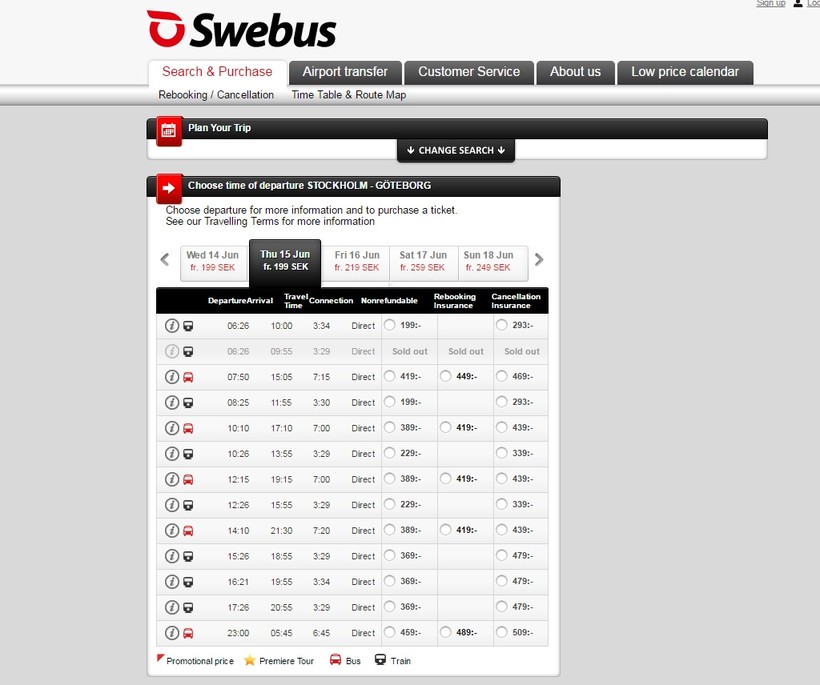Show earlier dates with left arrow

point(165,260)
